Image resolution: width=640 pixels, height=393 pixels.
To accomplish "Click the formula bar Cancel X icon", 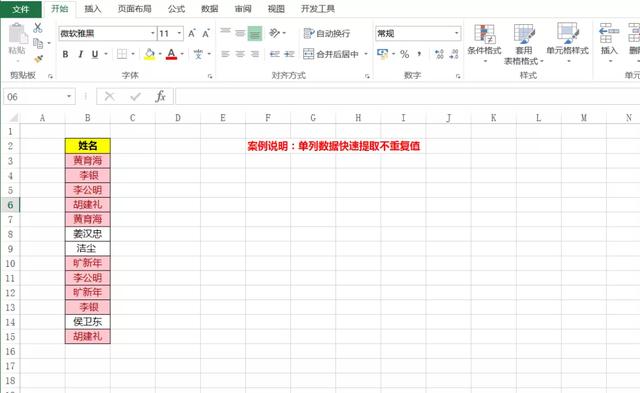I will 109,97.
